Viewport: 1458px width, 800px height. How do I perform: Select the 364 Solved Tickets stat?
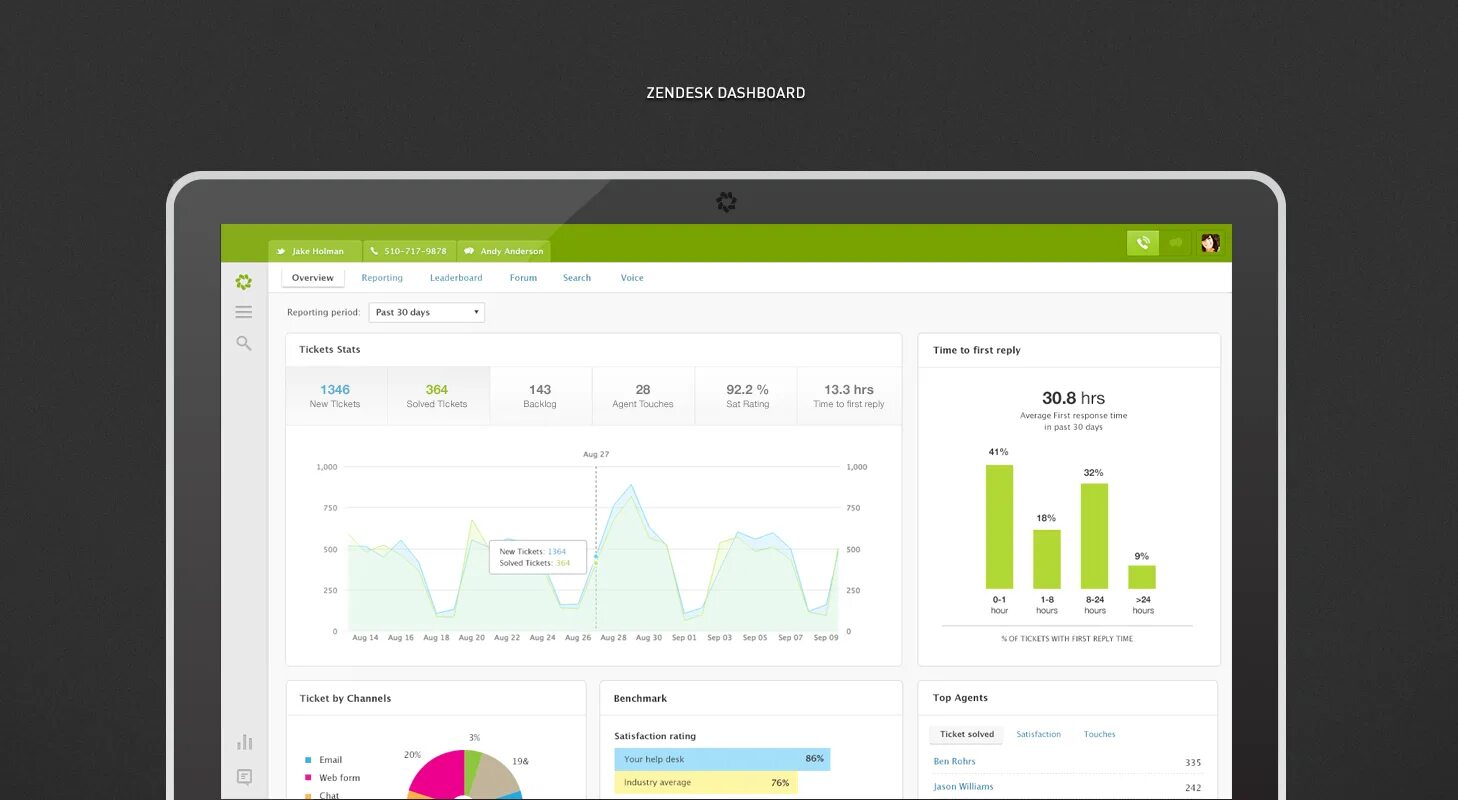pyautogui.click(x=437, y=396)
